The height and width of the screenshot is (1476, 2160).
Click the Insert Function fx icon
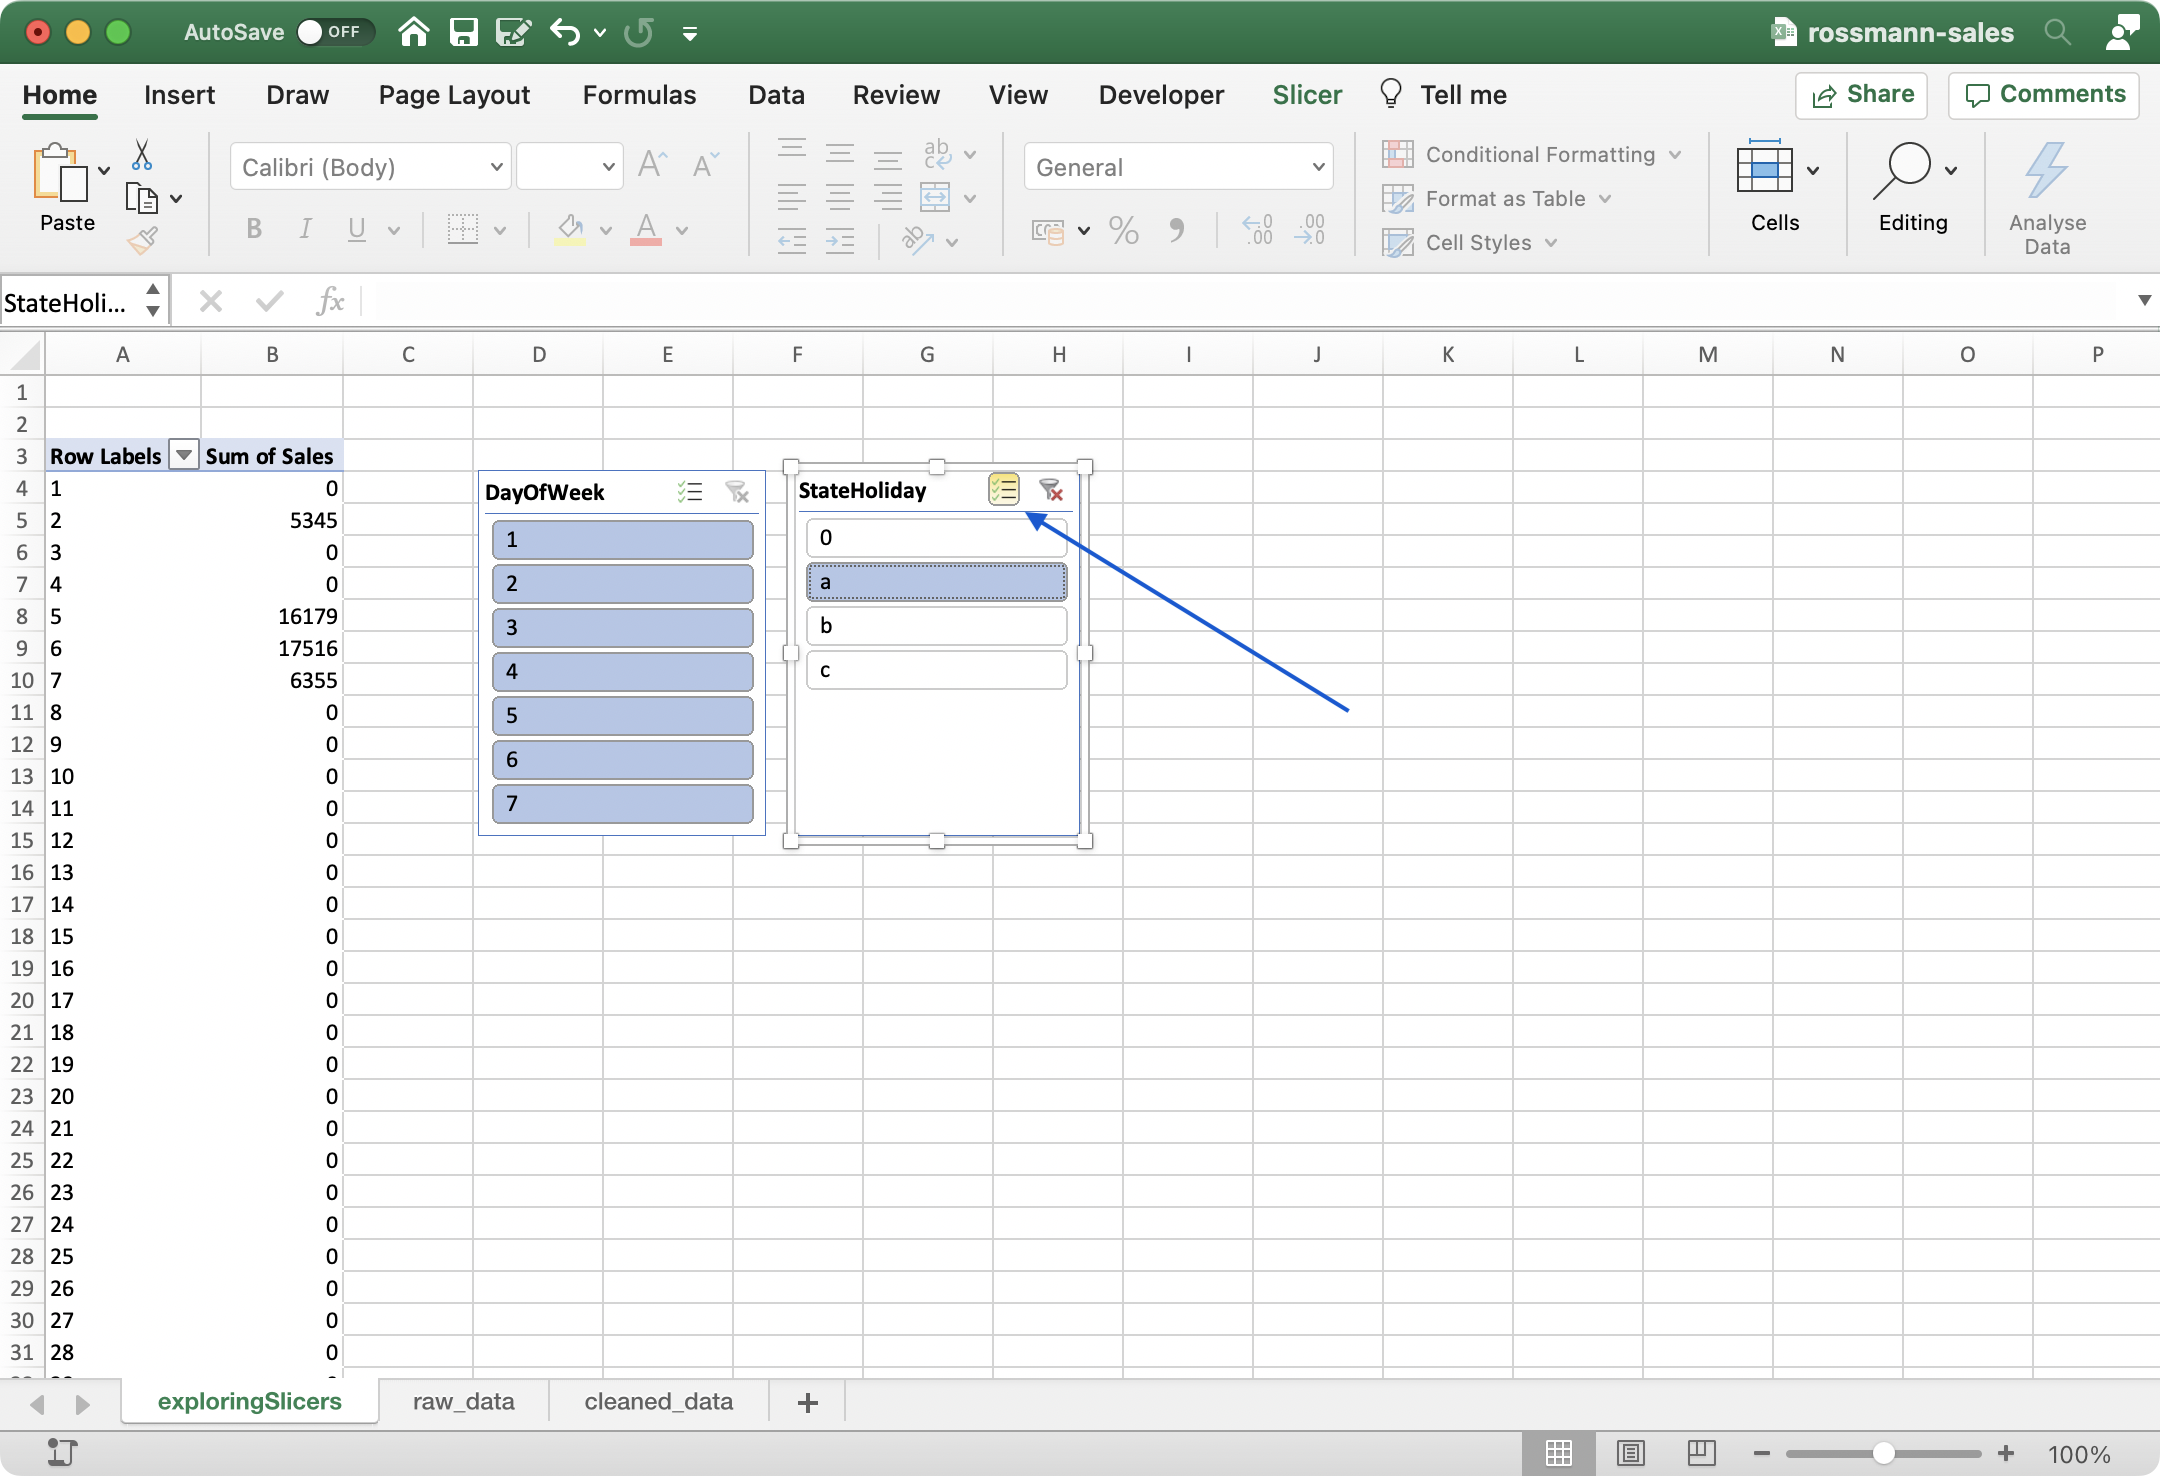click(329, 300)
